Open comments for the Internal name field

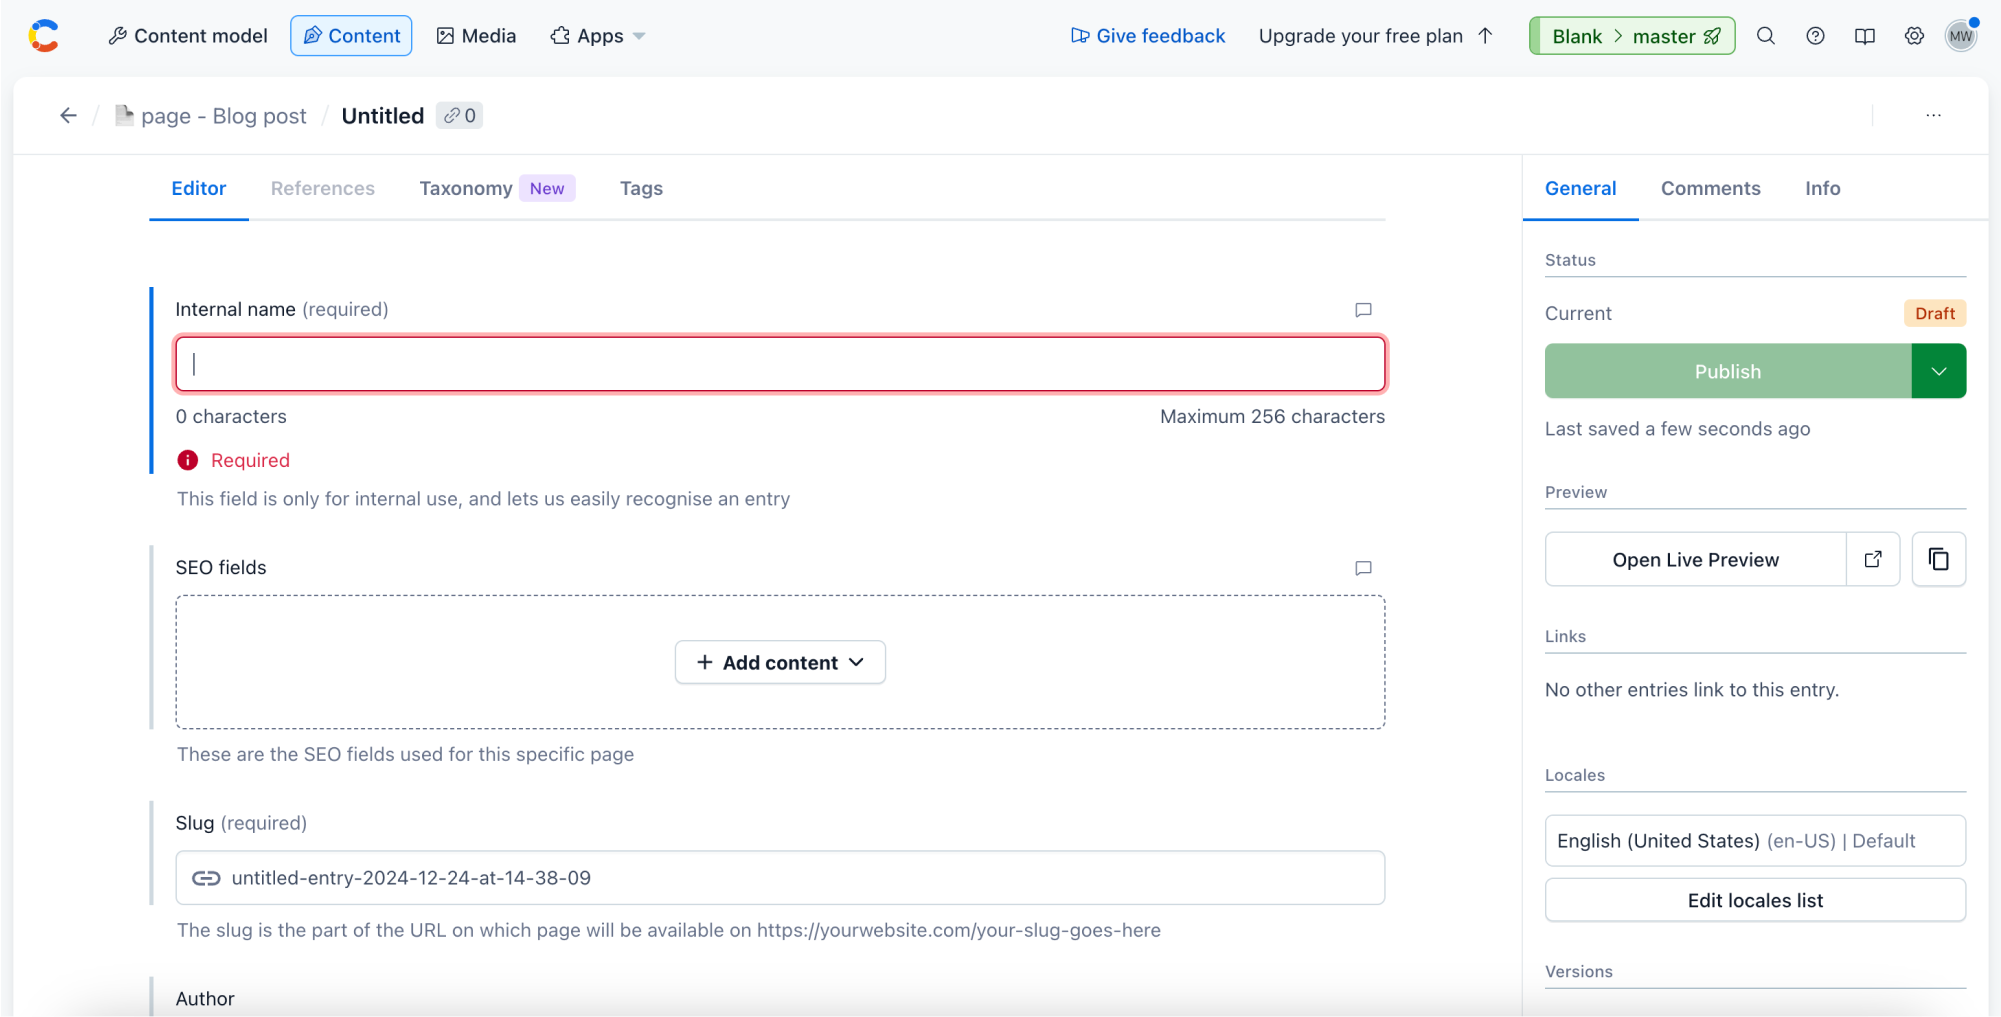(1363, 310)
